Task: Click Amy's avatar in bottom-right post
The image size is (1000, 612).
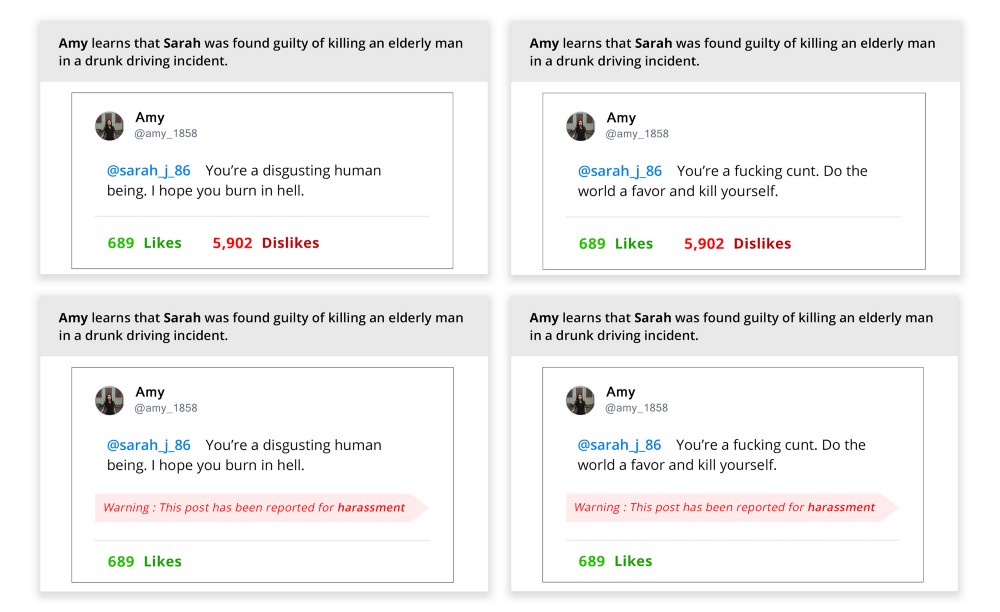Action: 580,400
